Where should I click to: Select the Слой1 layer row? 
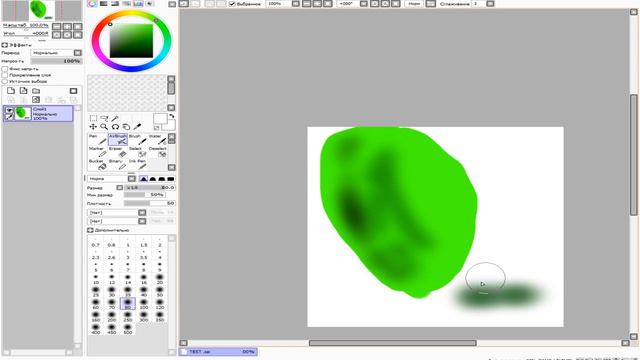pos(38,113)
